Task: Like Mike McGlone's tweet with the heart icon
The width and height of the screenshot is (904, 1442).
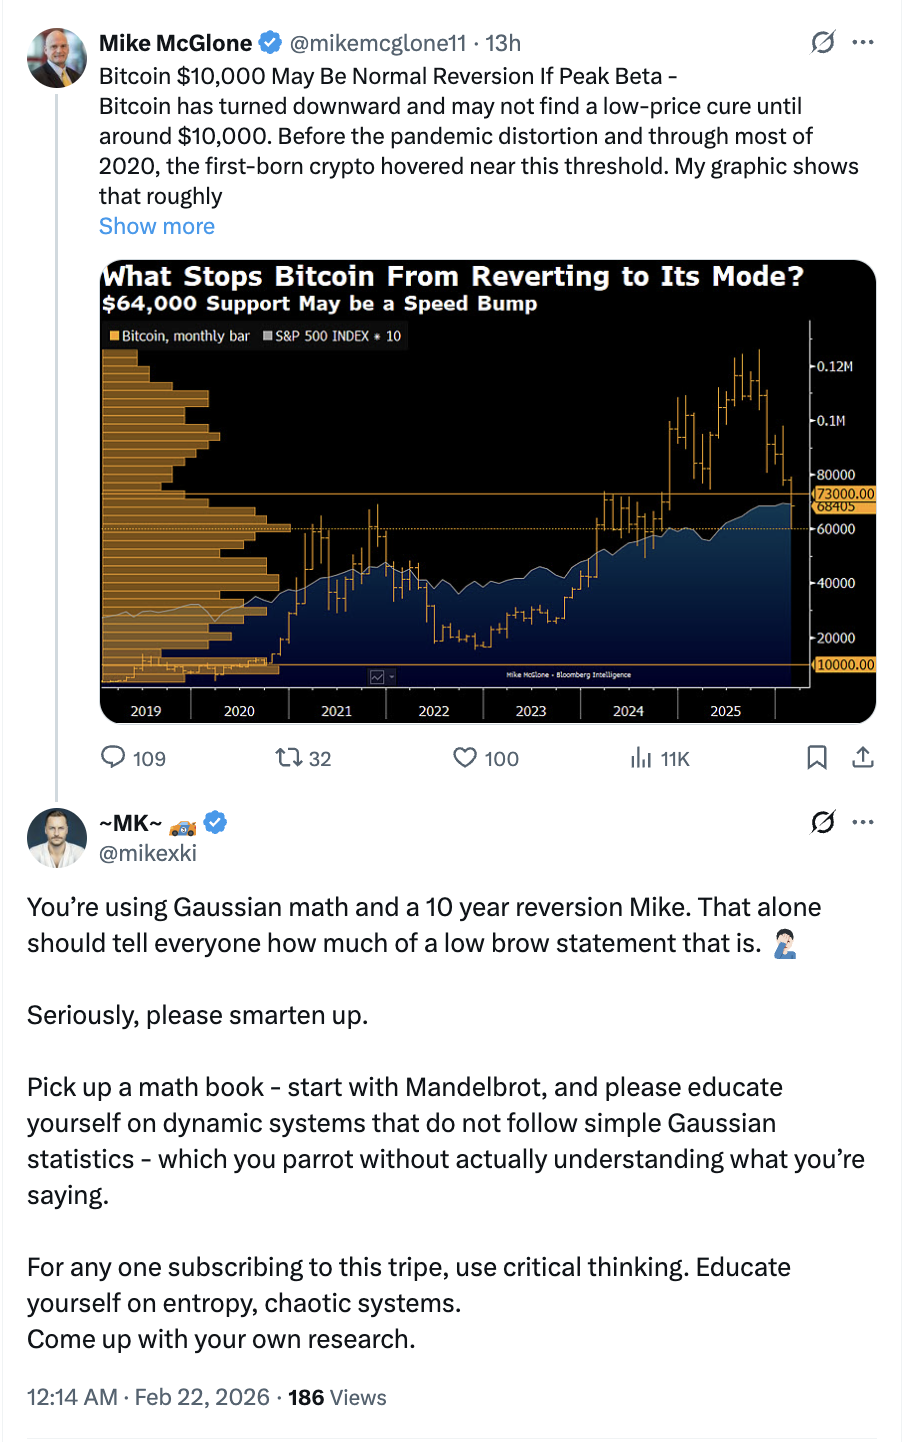Action: tap(465, 757)
